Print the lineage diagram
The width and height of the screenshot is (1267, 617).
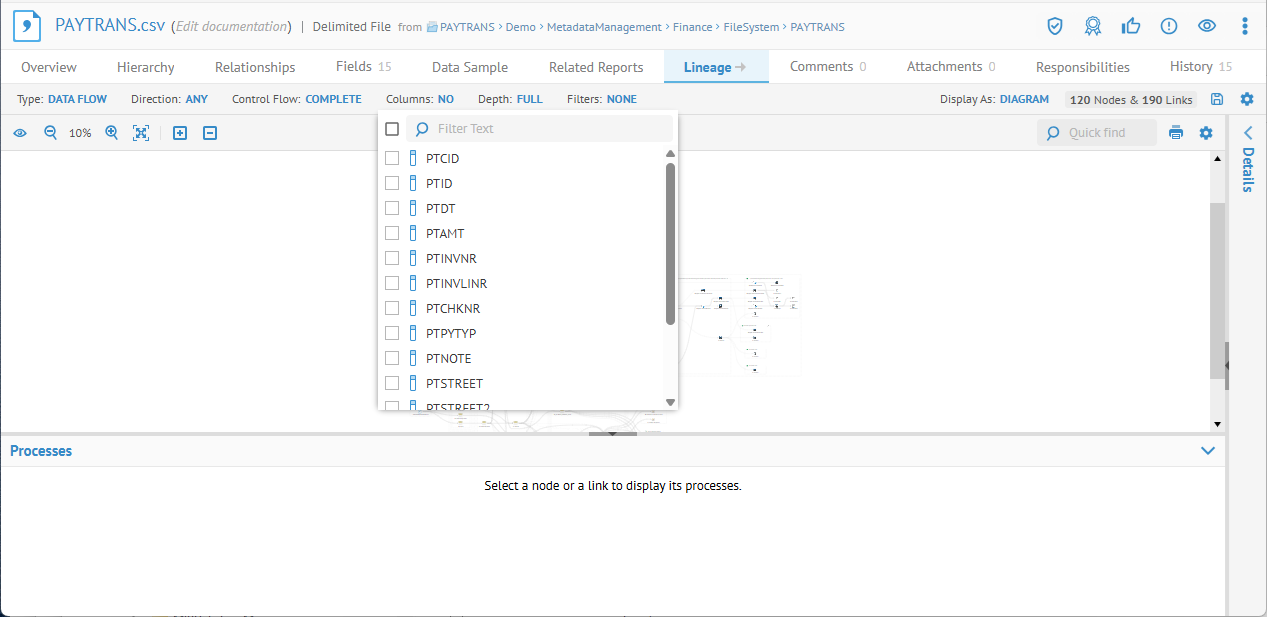[1176, 132]
